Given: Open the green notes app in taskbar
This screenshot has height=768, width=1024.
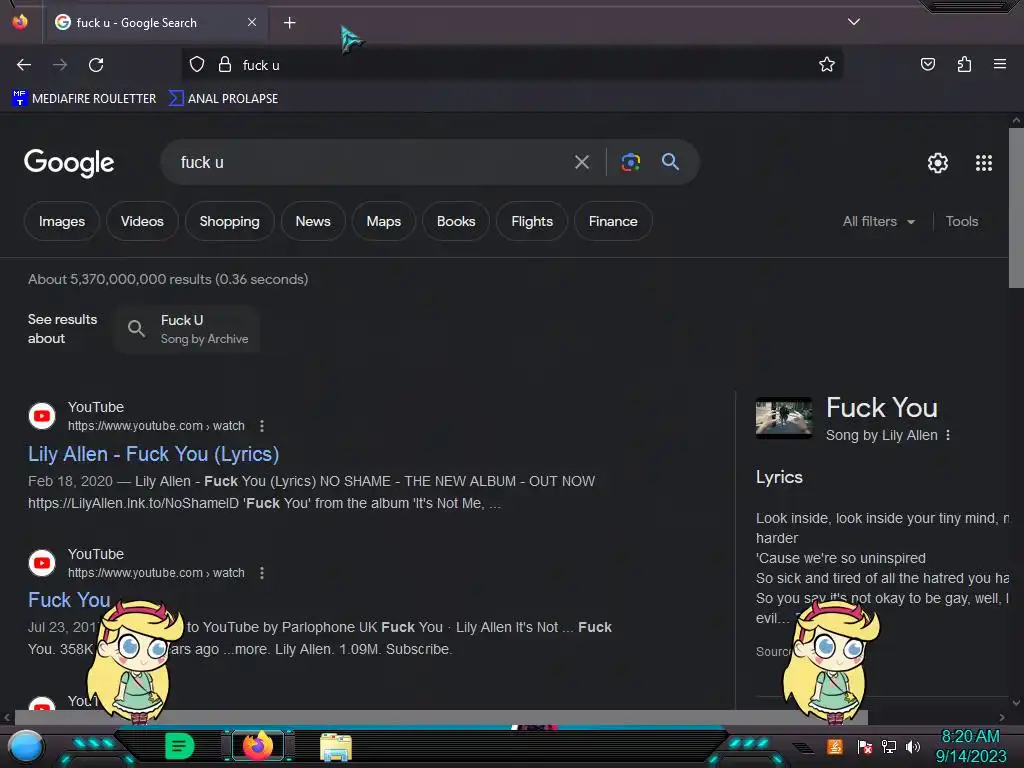Looking at the screenshot, I should (x=179, y=746).
